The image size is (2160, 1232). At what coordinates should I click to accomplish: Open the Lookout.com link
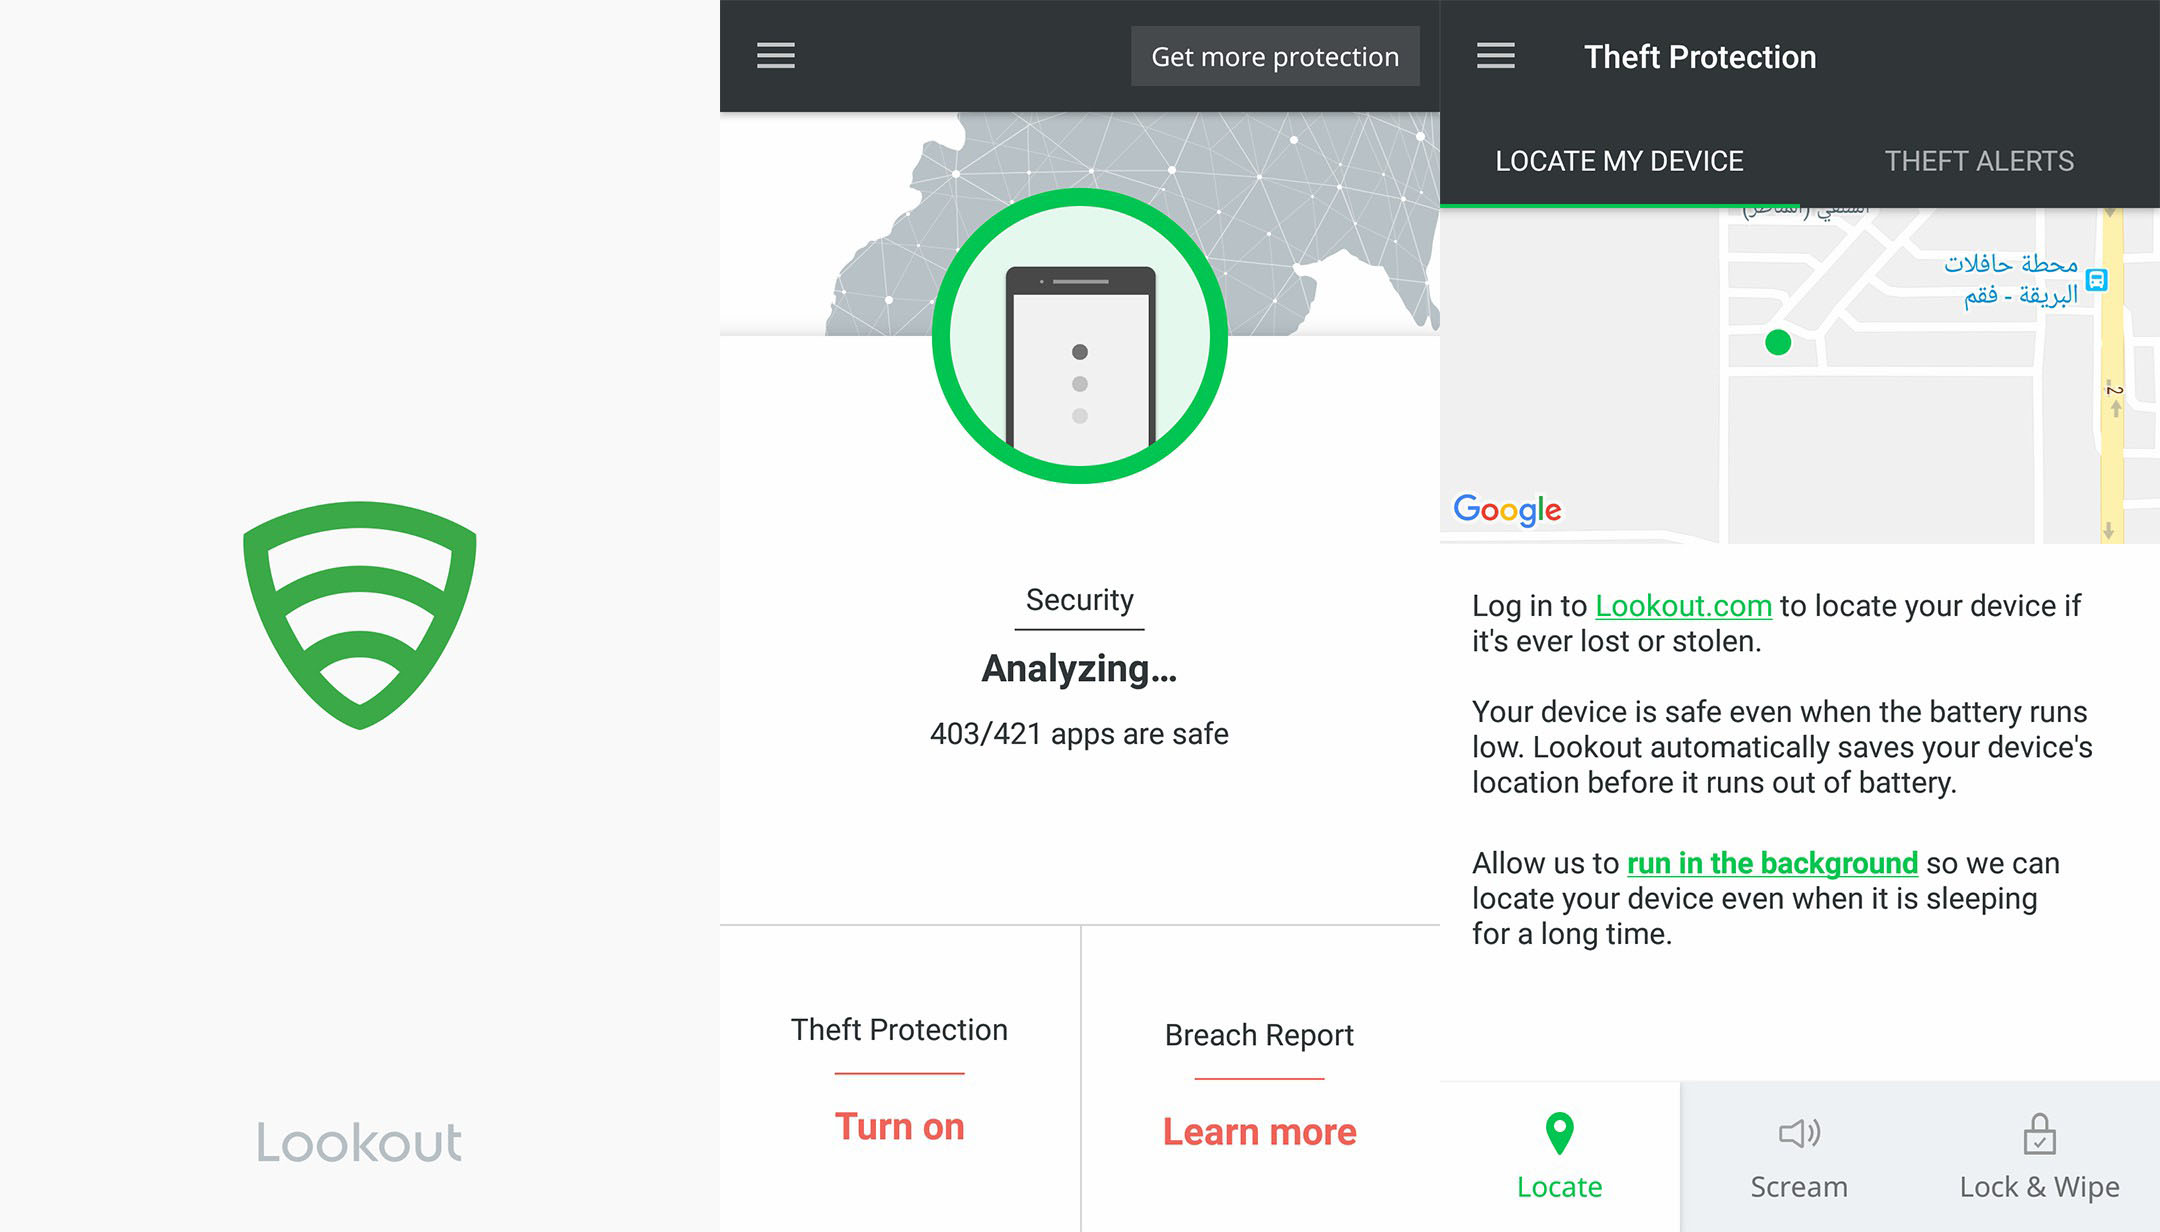[x=1683, y=606]
